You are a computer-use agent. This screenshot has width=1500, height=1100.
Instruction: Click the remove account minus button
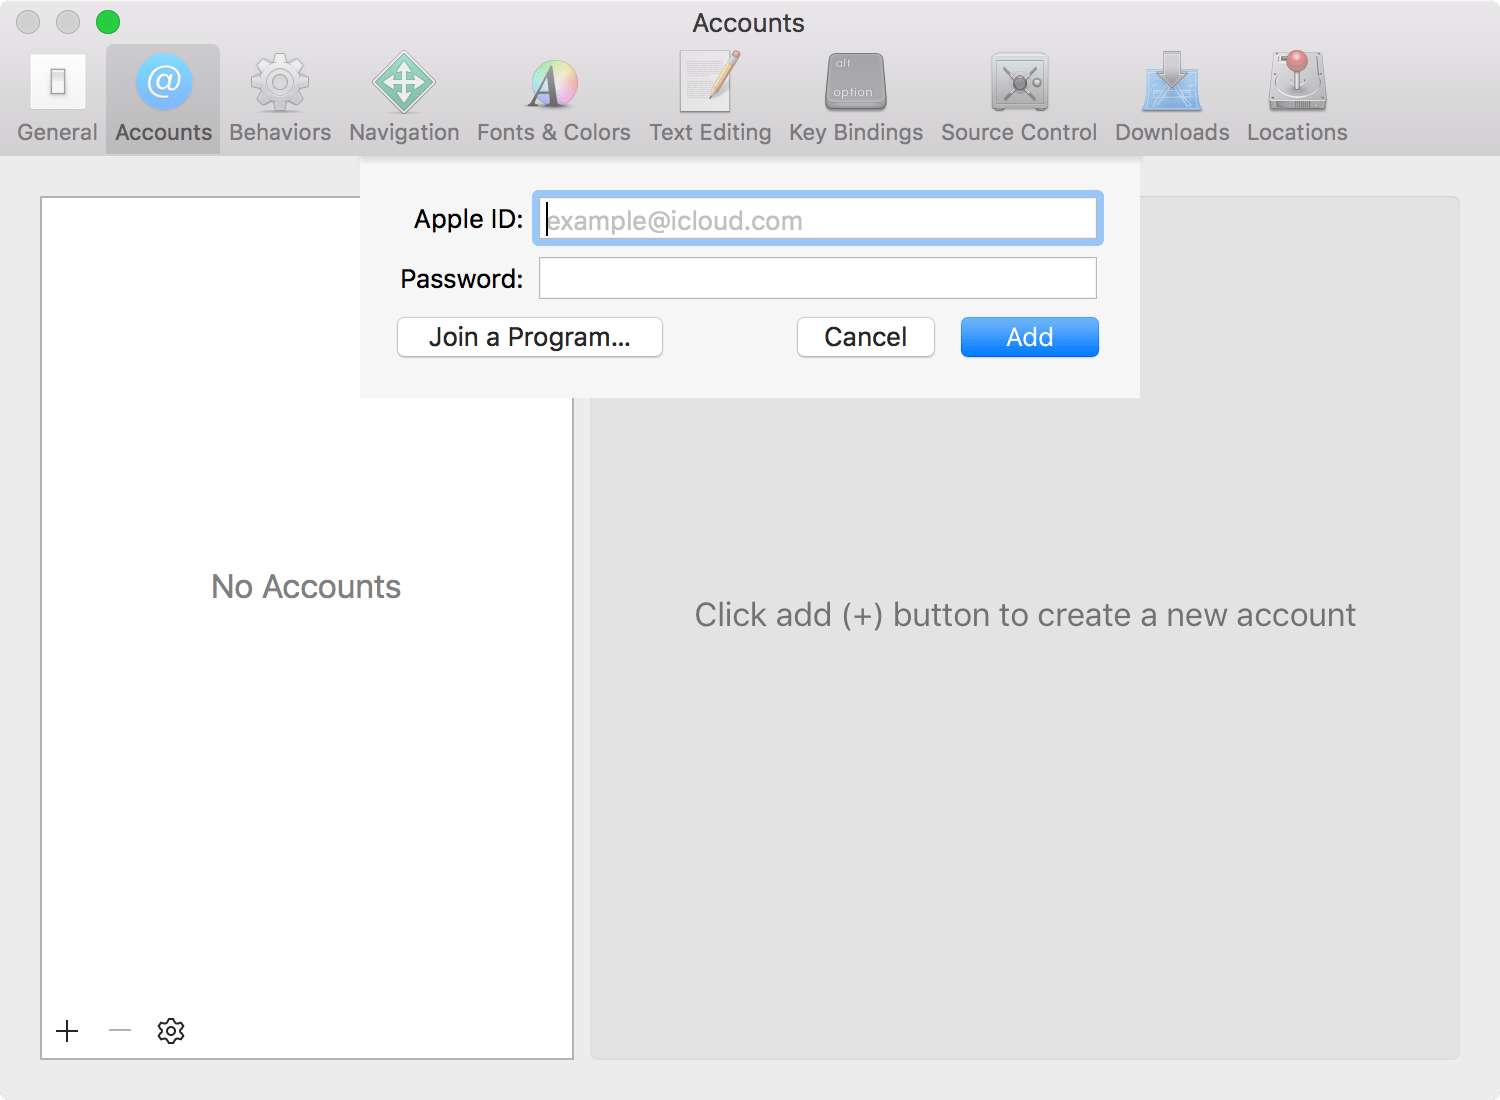point(119,1031)
